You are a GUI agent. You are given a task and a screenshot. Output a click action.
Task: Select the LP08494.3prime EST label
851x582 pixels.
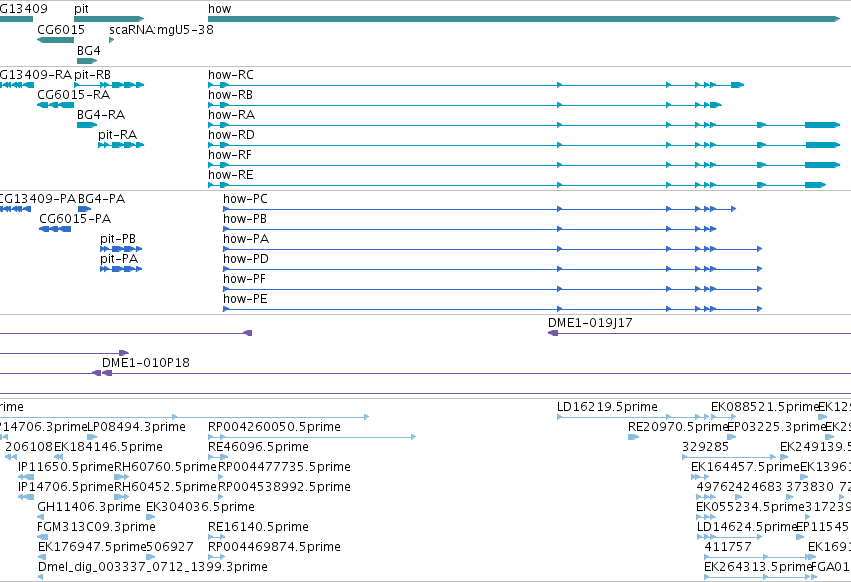[x=136, y=427]
